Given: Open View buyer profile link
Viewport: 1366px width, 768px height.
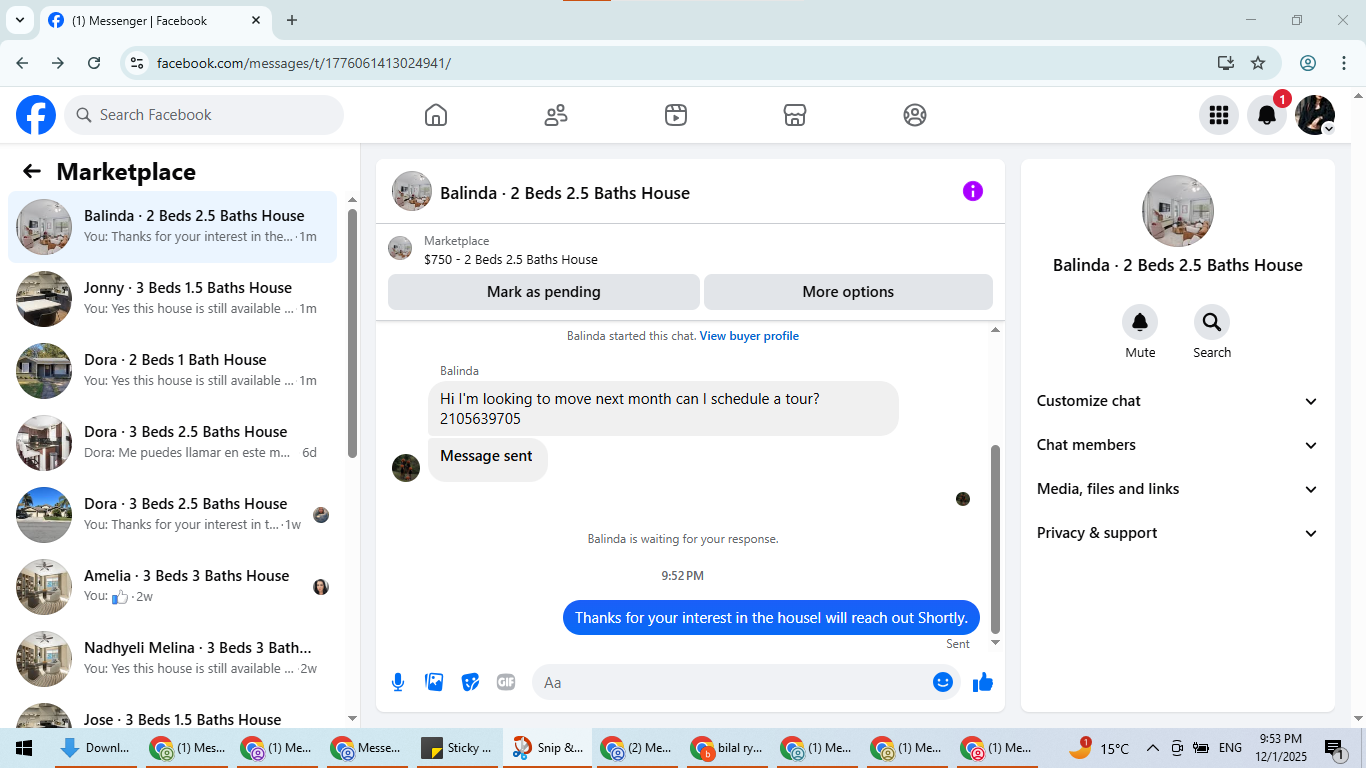Looking at the screenshot, I should click(x=749, y=336).
